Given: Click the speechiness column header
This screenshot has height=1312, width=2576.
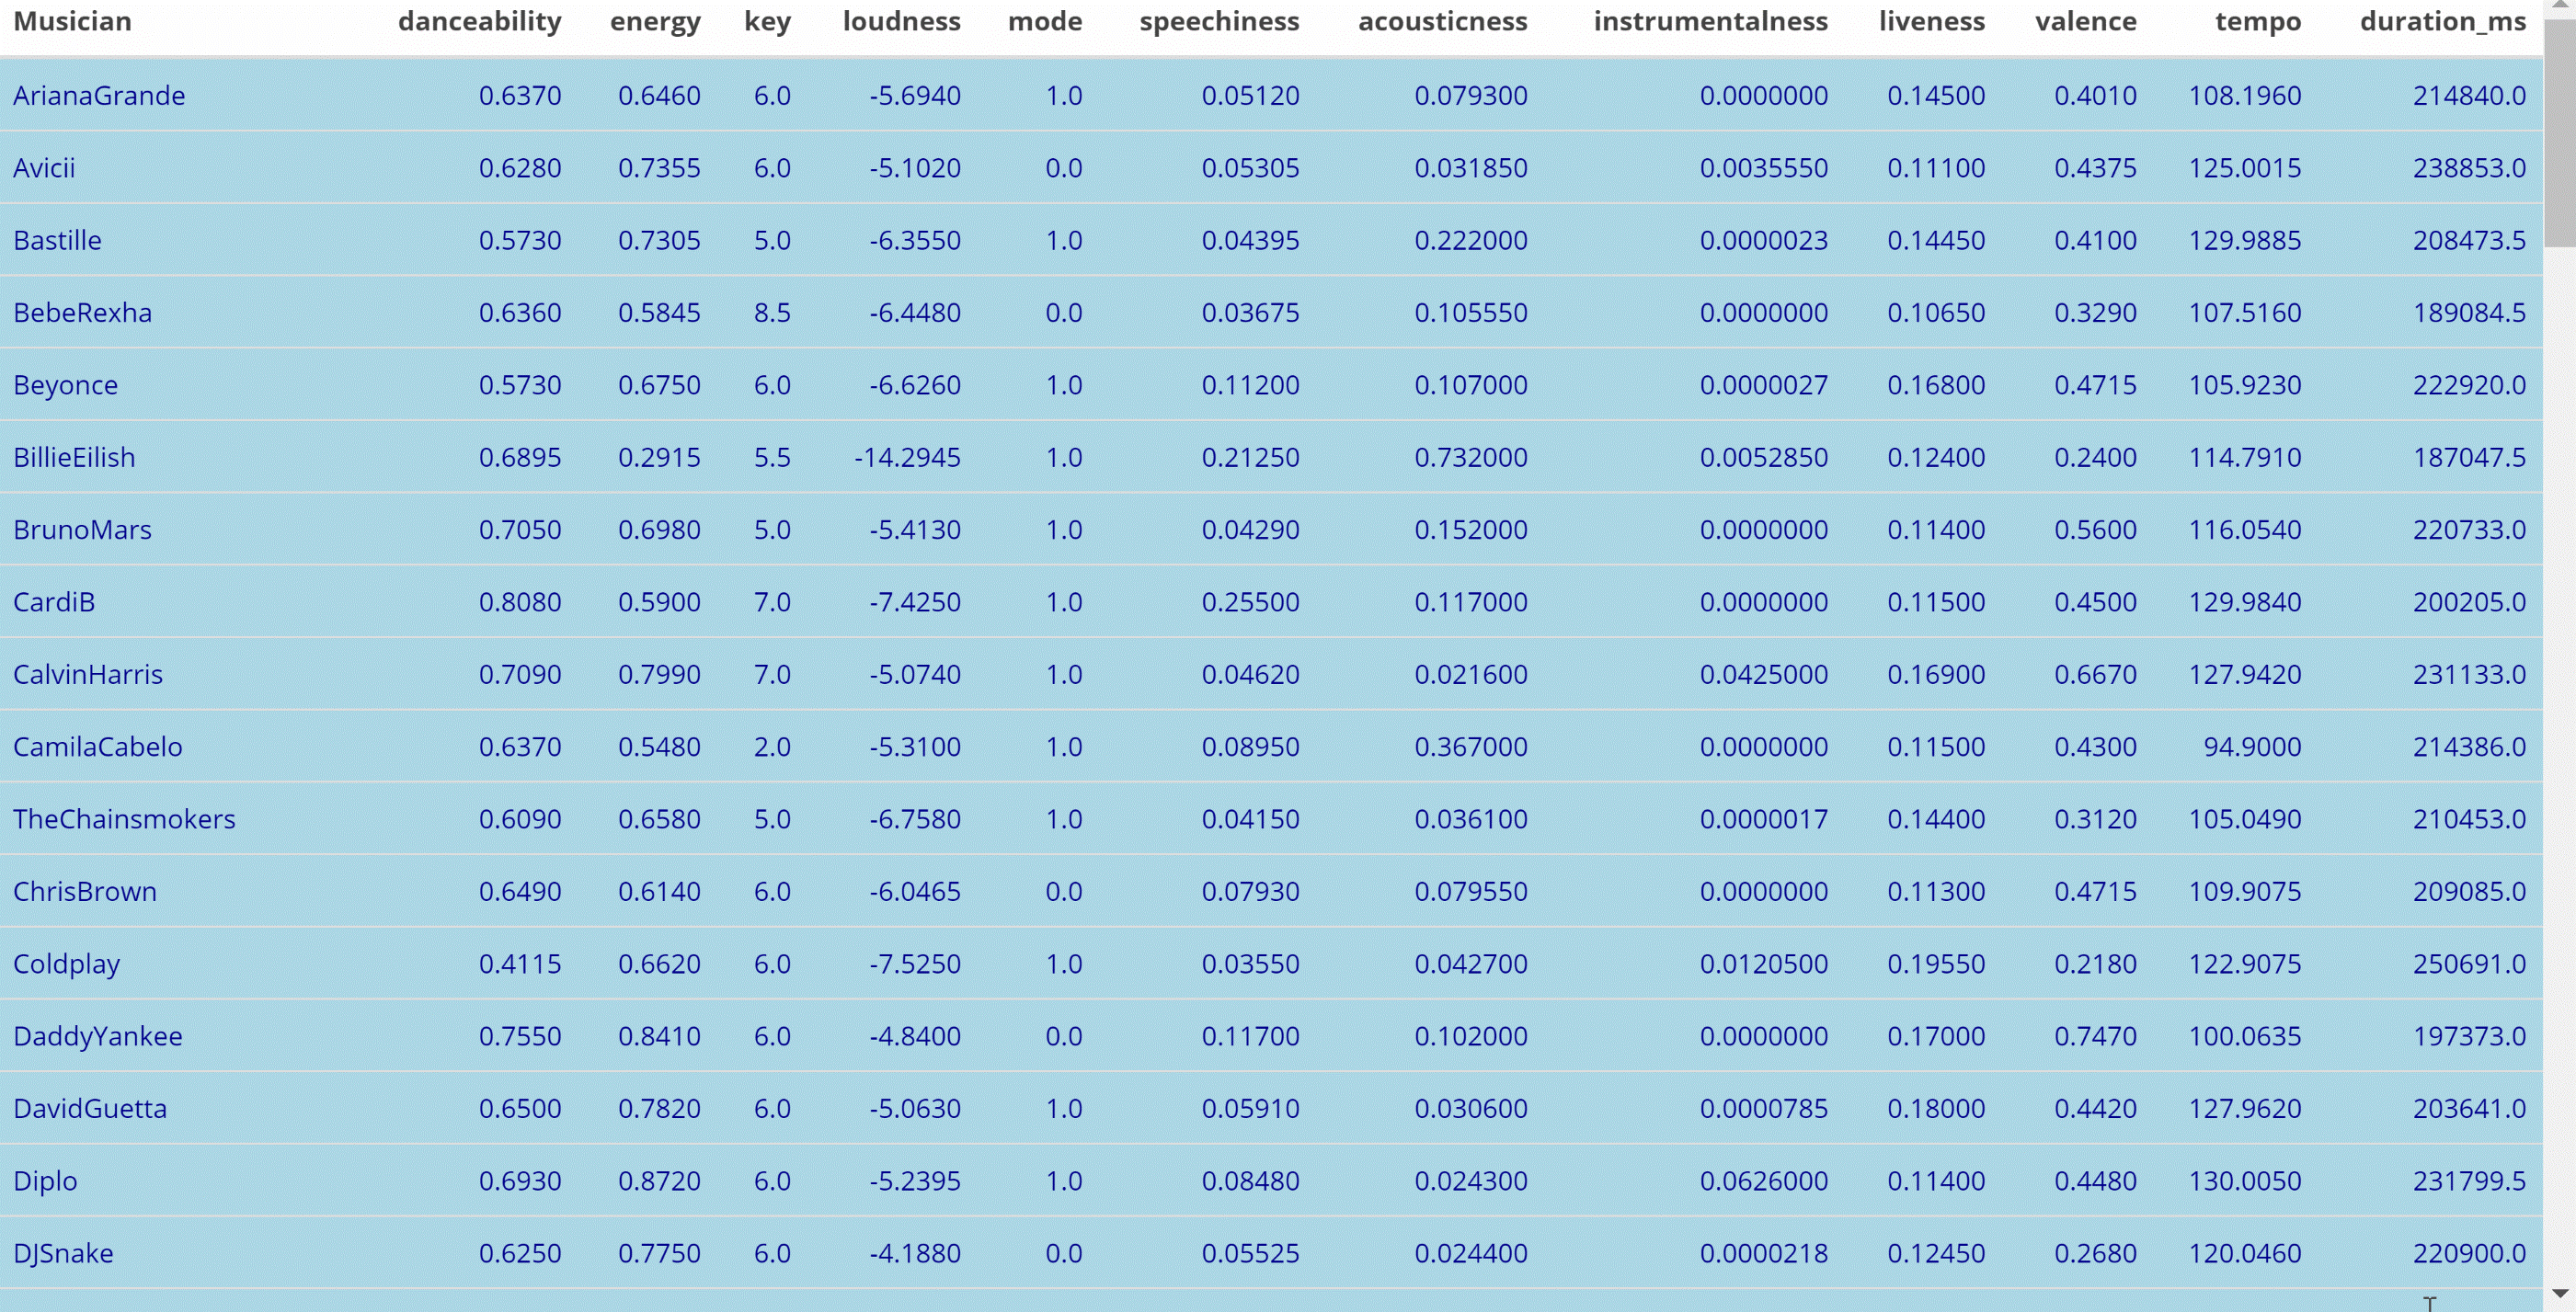Looking at the screenshot, I should pyautogui.click(x=1218, y=22).
